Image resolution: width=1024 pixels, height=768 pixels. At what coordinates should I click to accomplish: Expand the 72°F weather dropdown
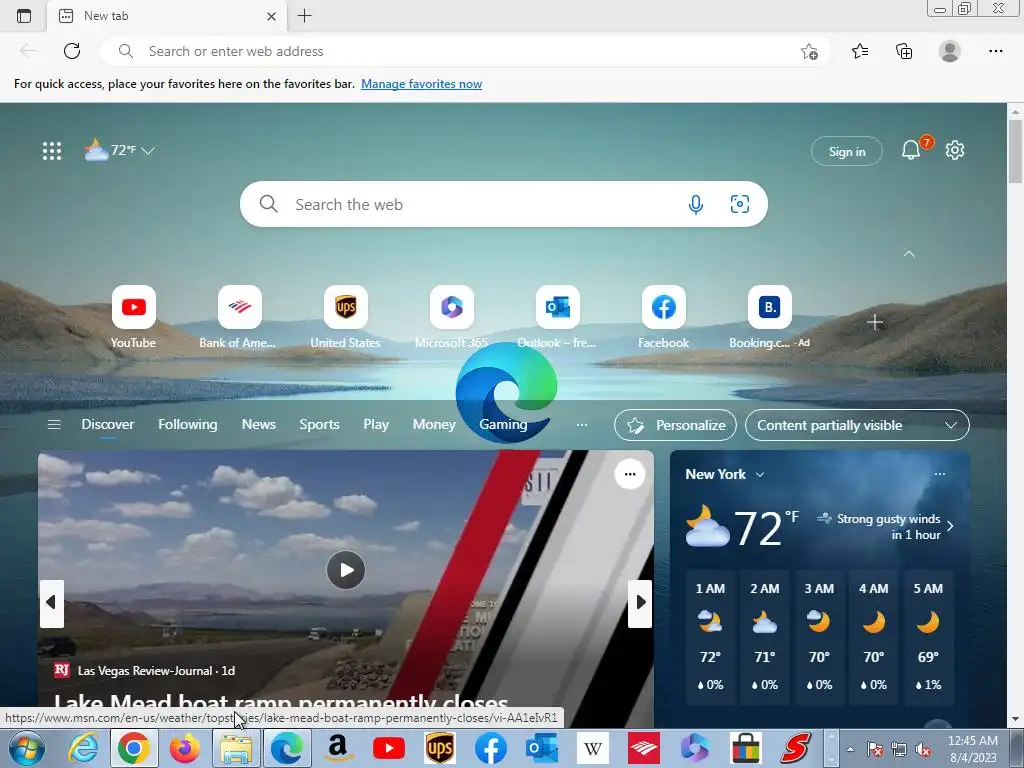point(148,151)
